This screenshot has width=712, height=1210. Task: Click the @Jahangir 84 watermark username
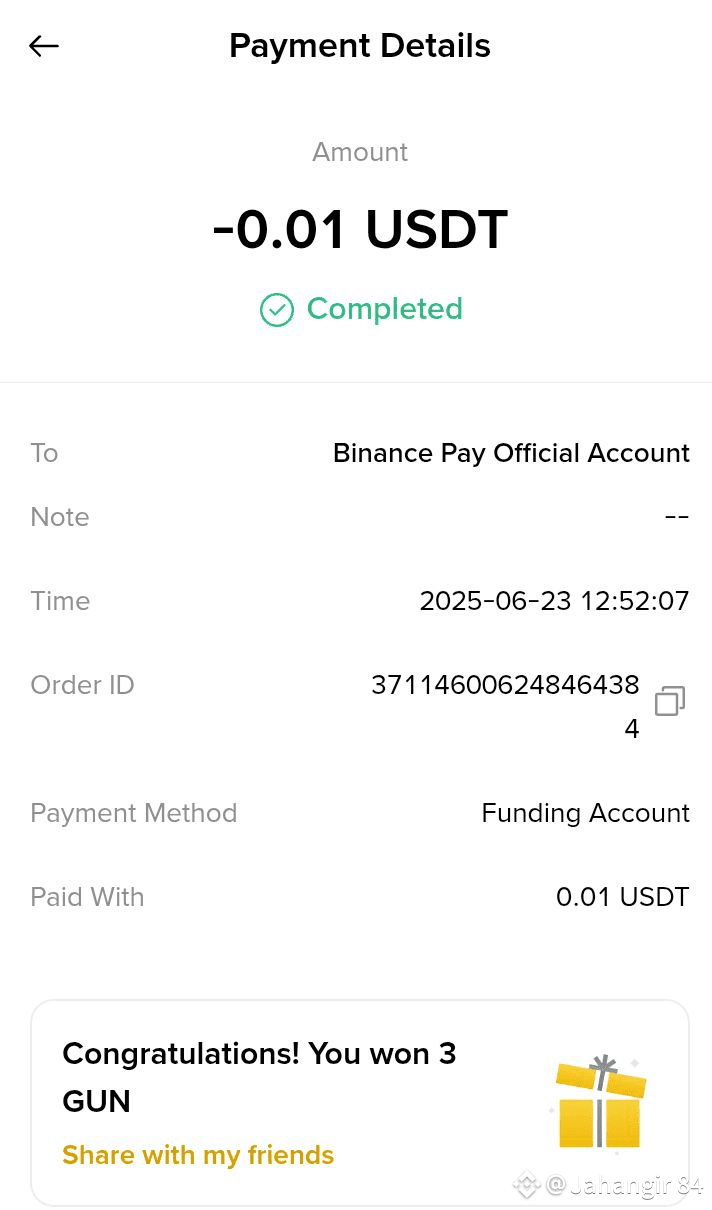624,1186
